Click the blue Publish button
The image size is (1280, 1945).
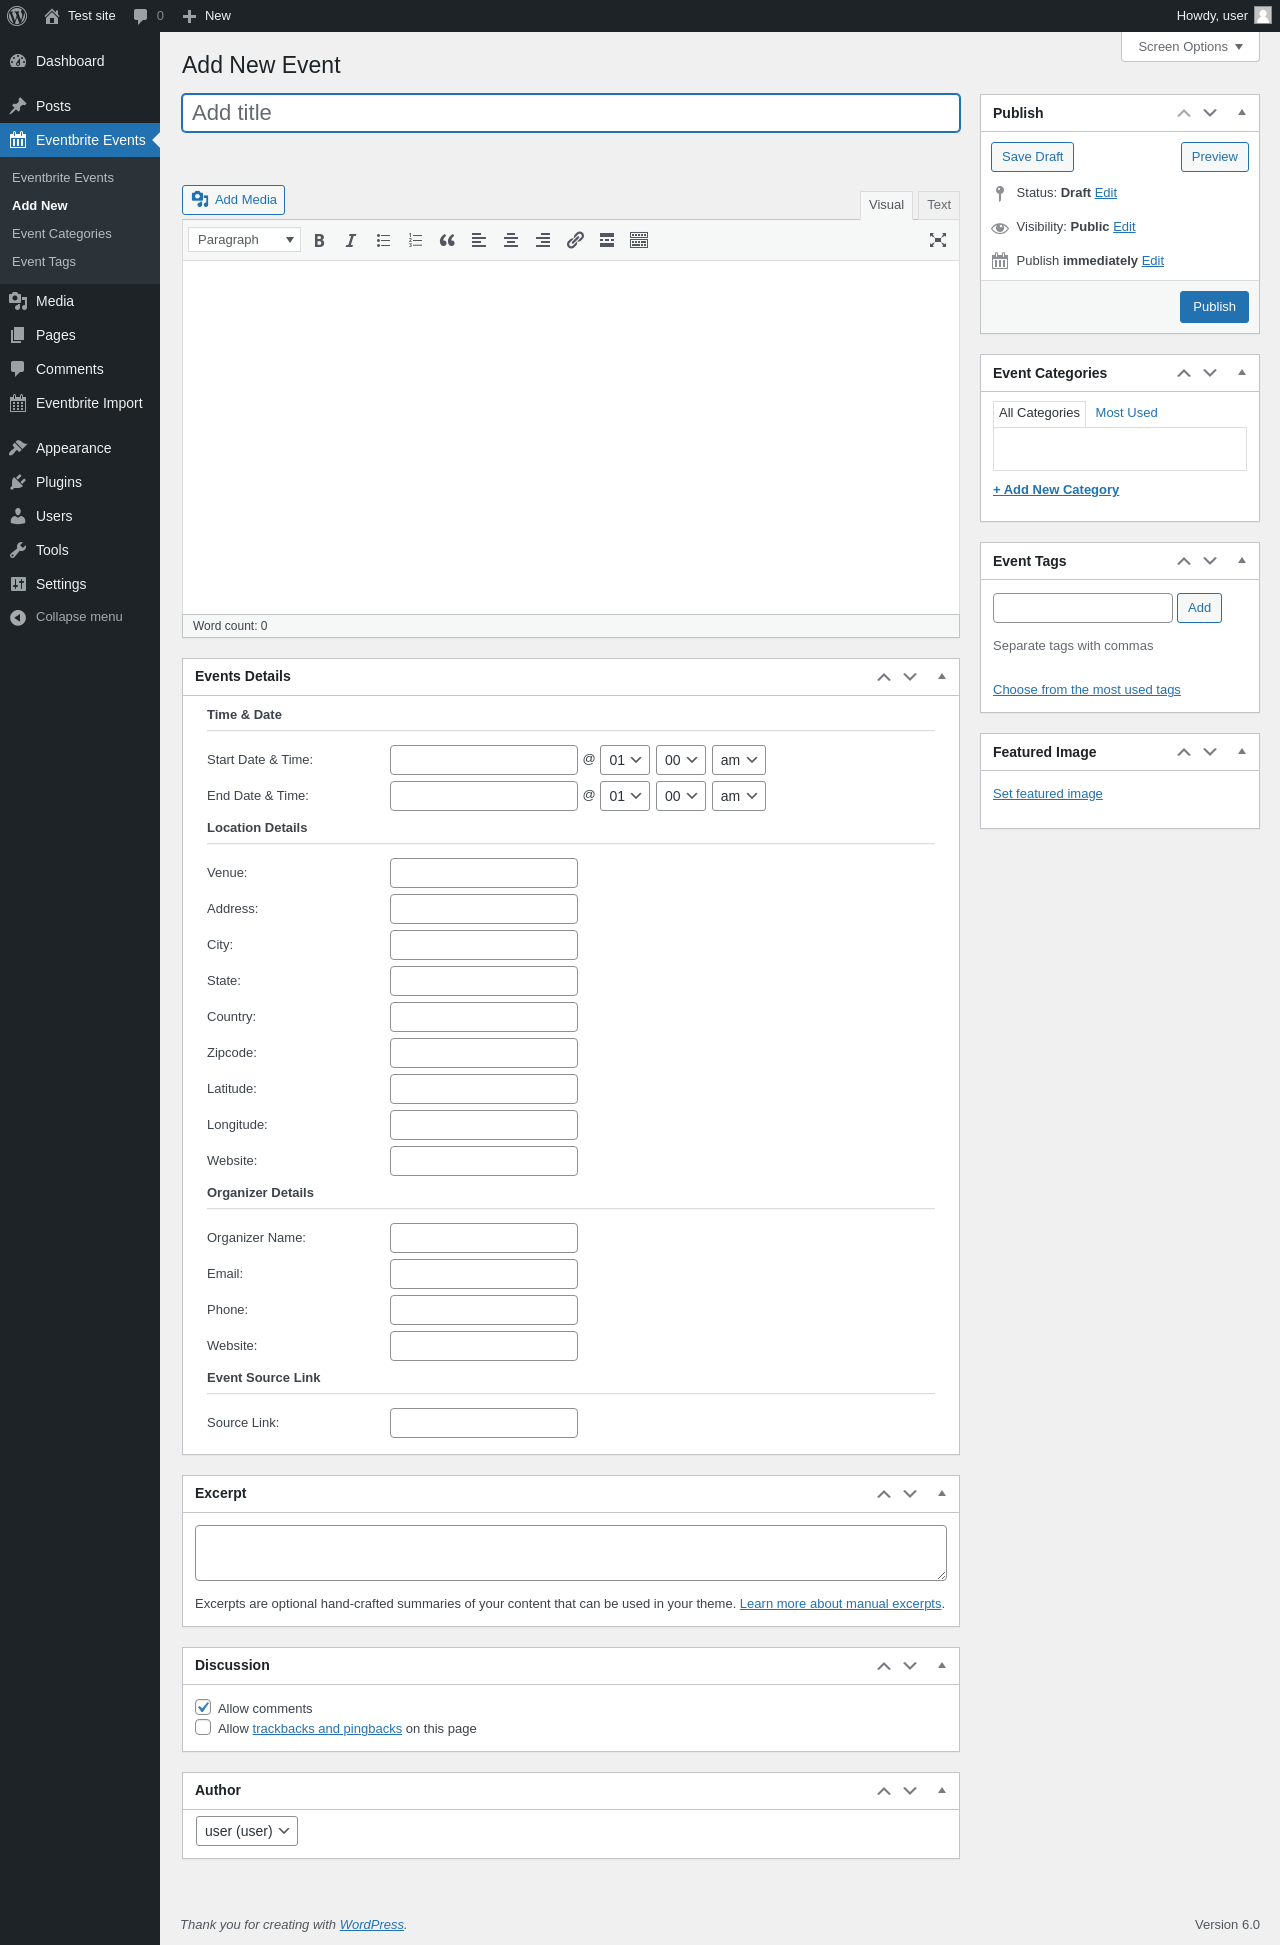[1214, 307]
